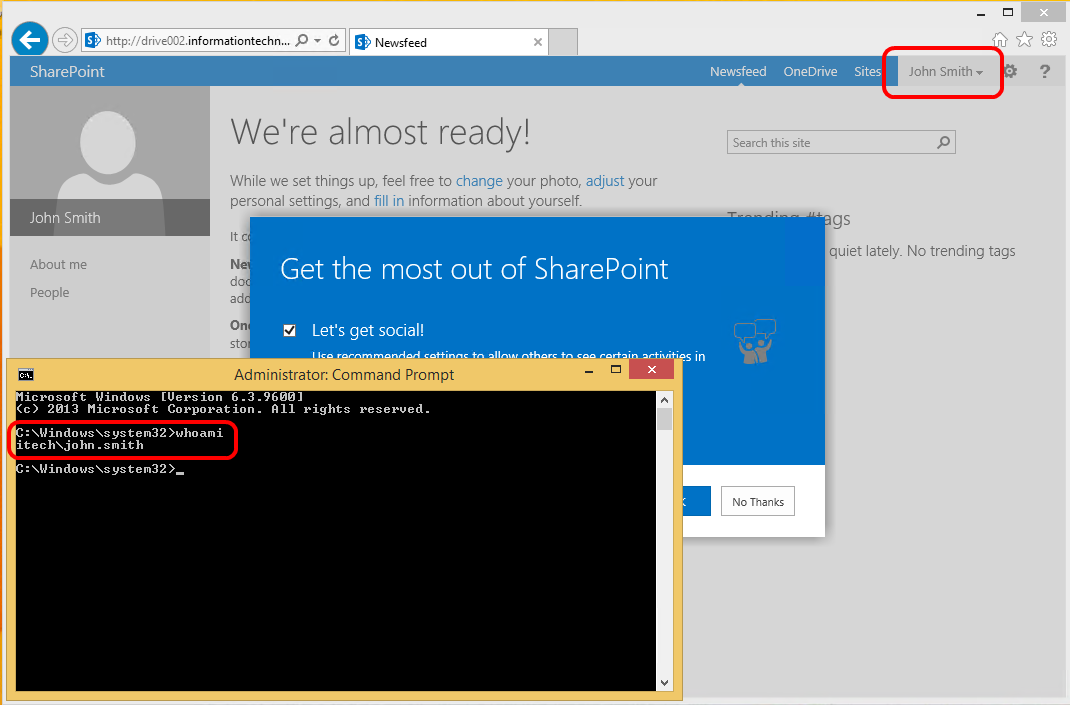Open SharePoint help question mark
The width and height of the screenshot is (1070, 705).
[x=1044, y=71]
